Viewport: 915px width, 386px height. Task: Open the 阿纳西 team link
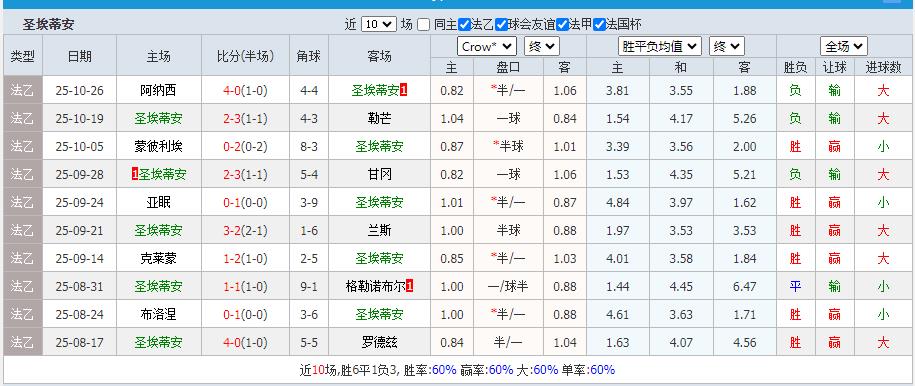point(158,91)
